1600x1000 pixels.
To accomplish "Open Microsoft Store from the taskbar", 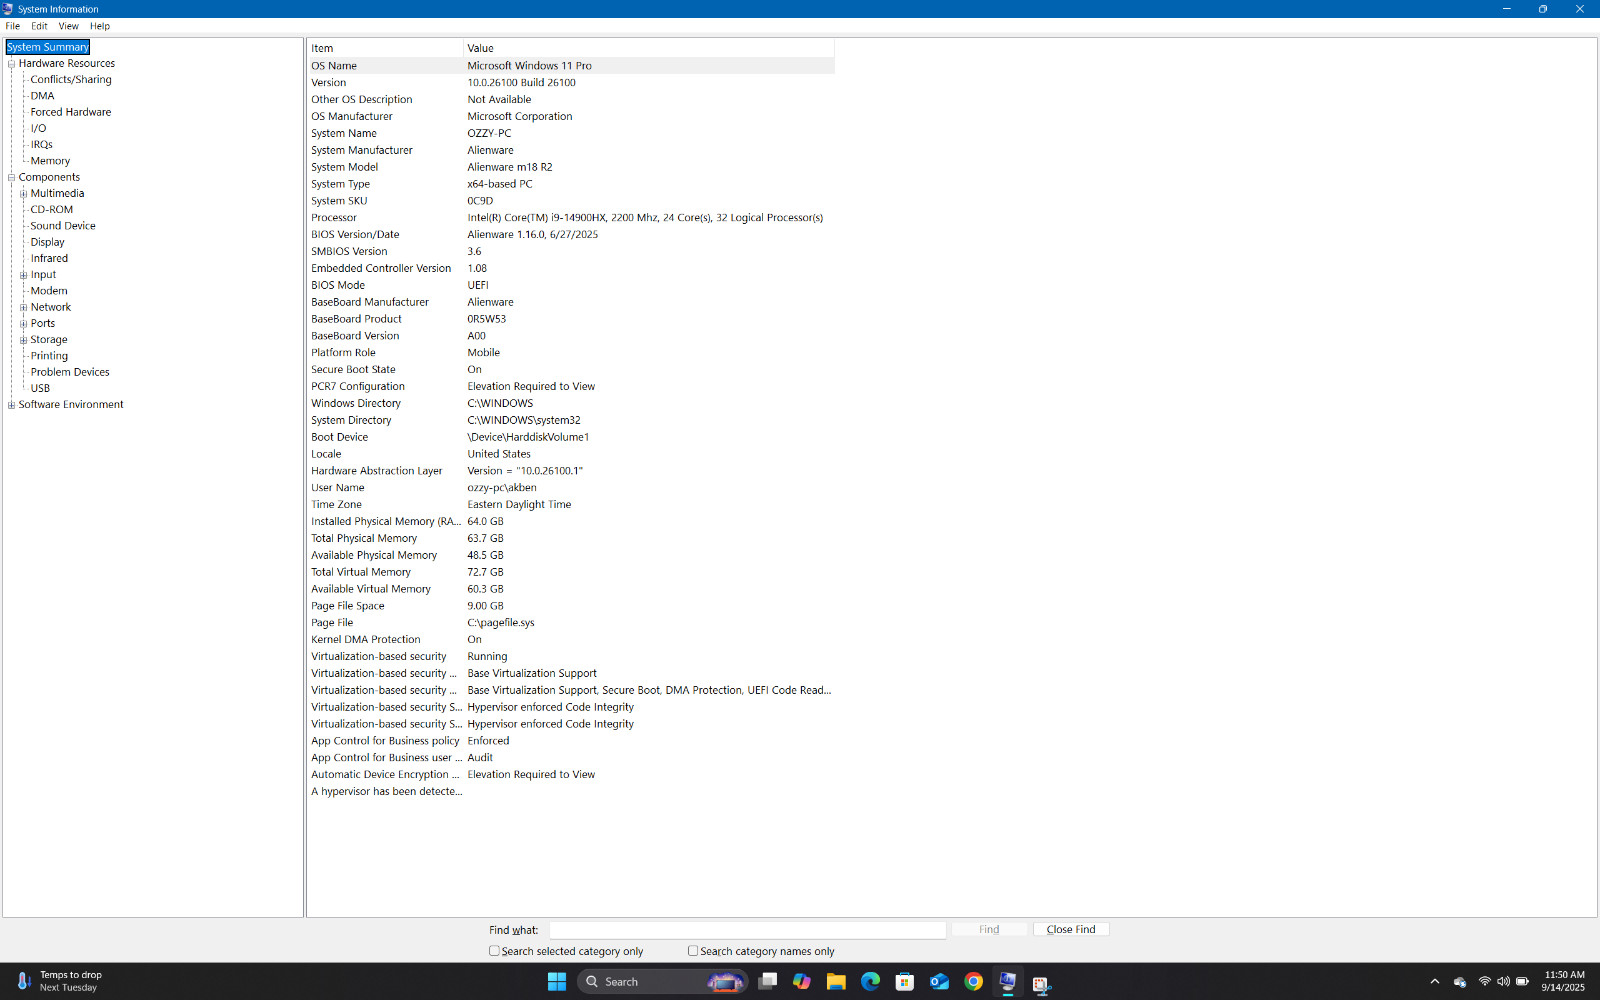I will [x=905, y=982].
